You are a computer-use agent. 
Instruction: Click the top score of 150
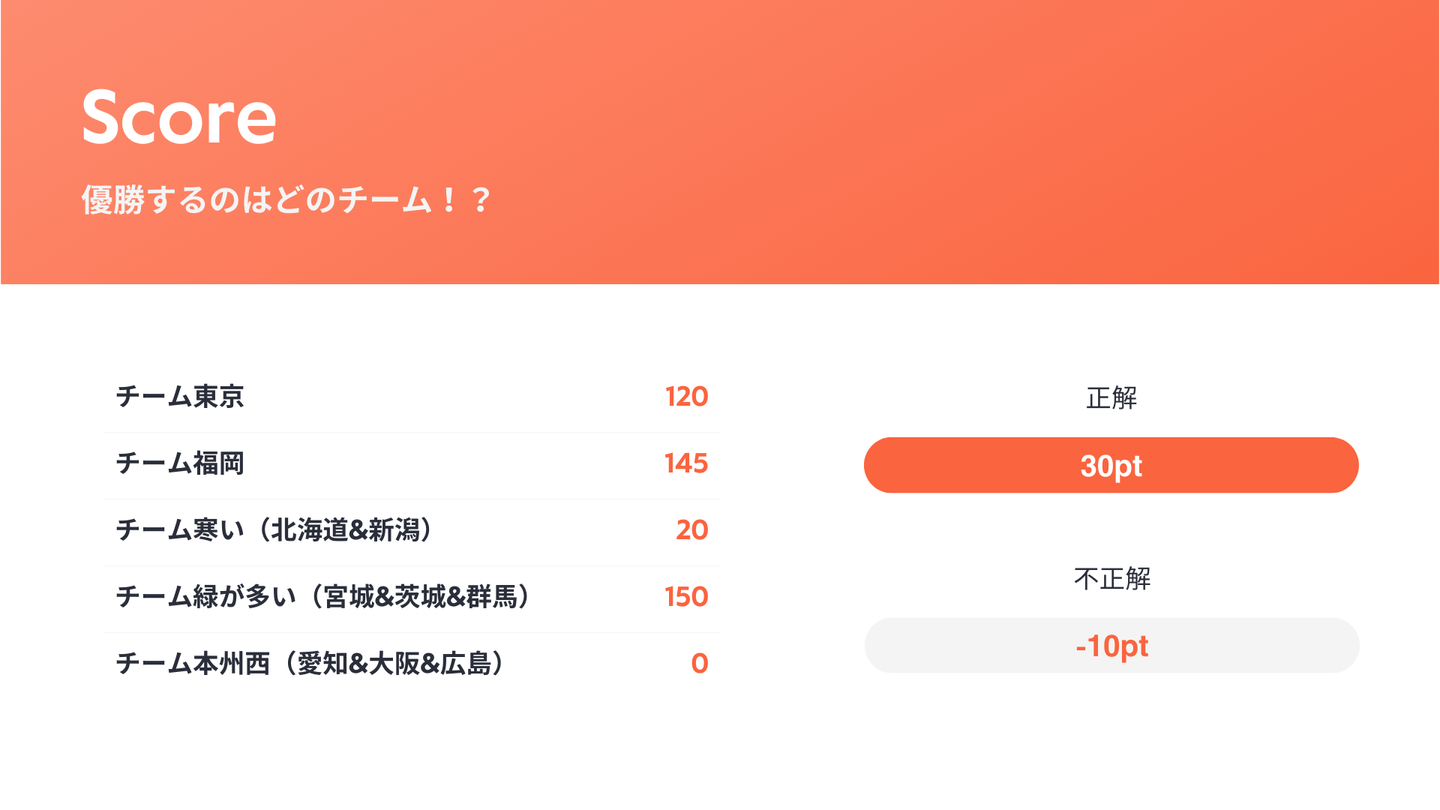click(x=686, y=597)
